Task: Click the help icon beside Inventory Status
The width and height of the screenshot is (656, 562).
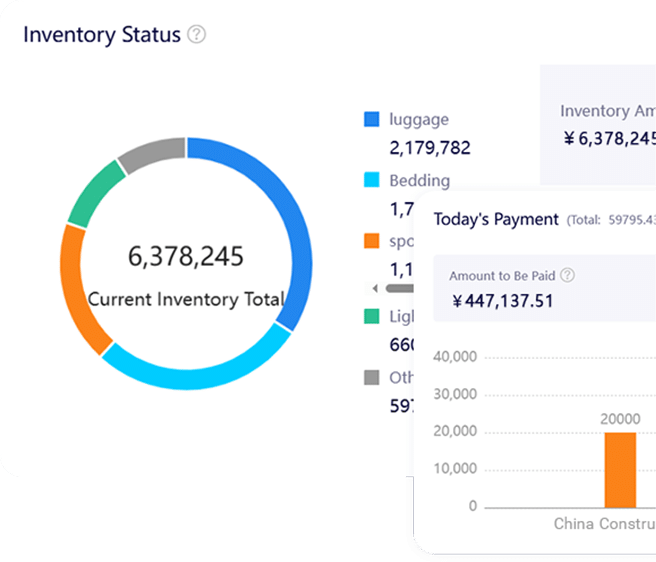Action: 197,35
